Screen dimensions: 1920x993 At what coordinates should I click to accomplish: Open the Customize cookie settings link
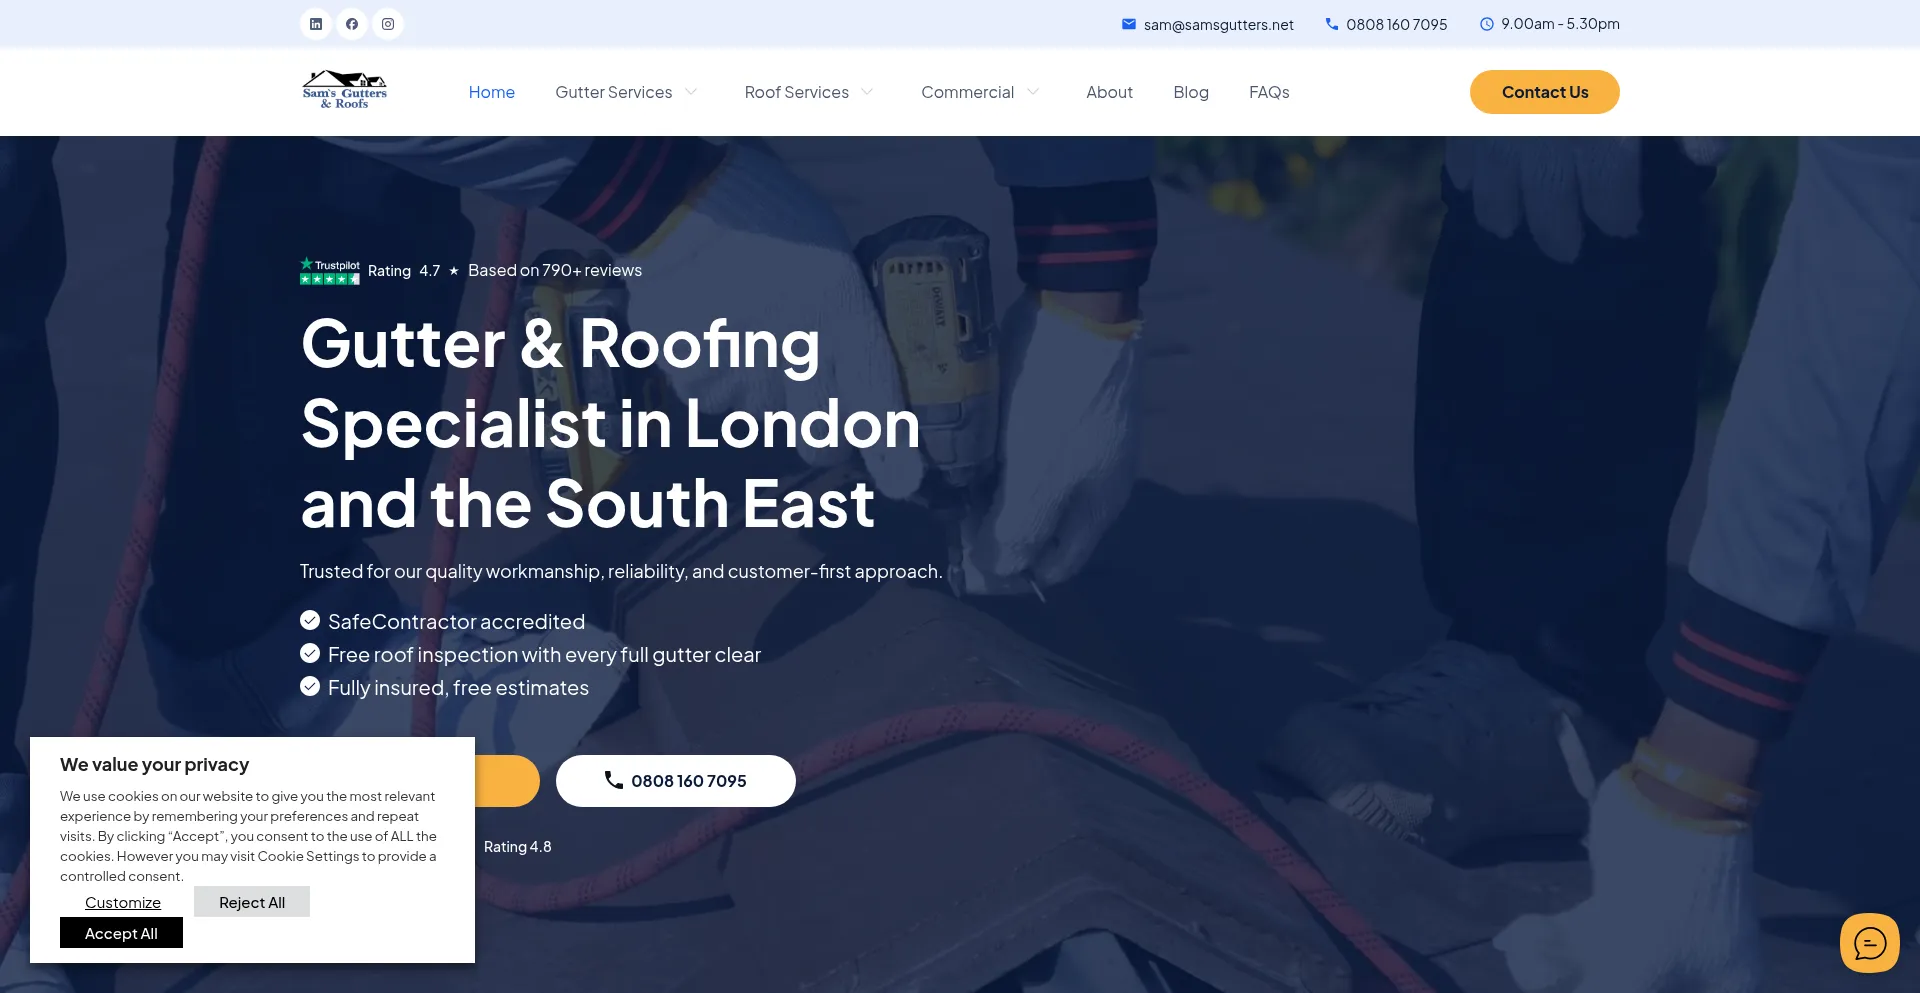coord(123,902)
